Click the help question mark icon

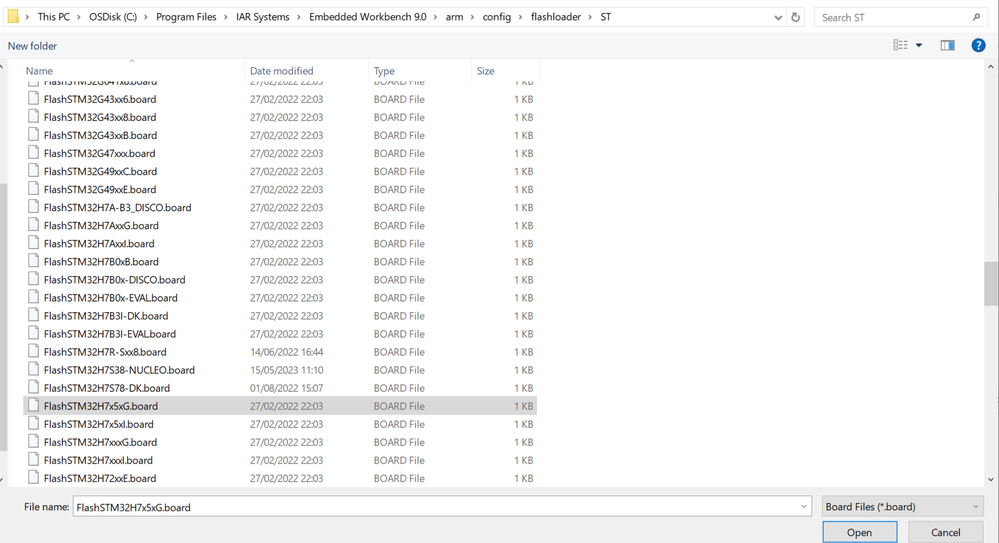tap(978, 45)
